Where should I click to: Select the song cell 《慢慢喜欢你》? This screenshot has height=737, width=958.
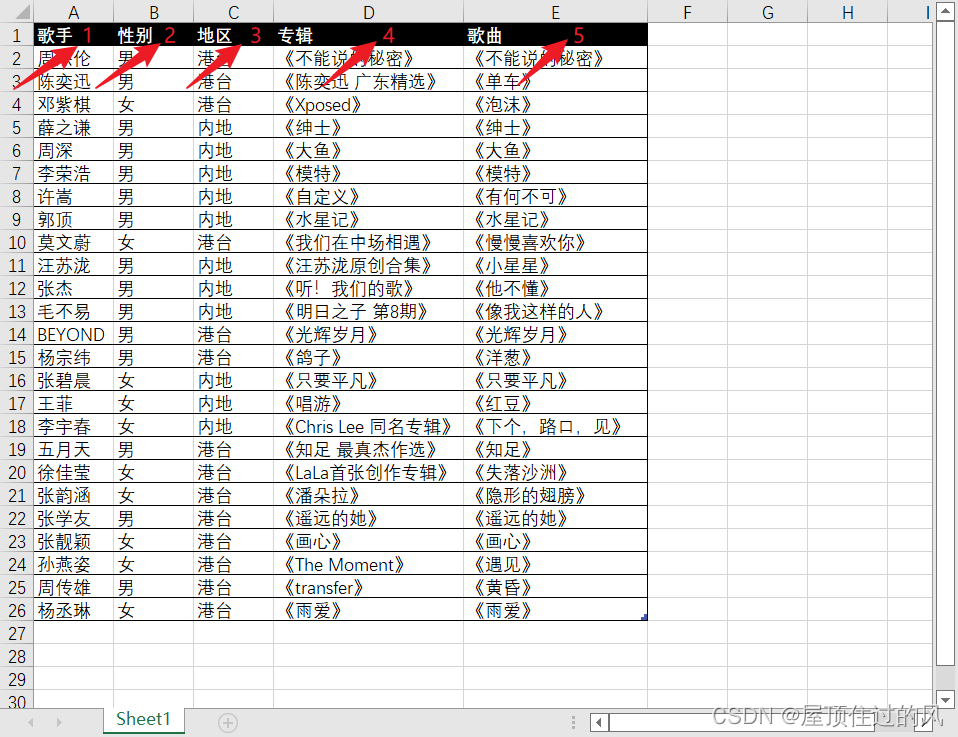pyautogui.click(x=555, y=243)
